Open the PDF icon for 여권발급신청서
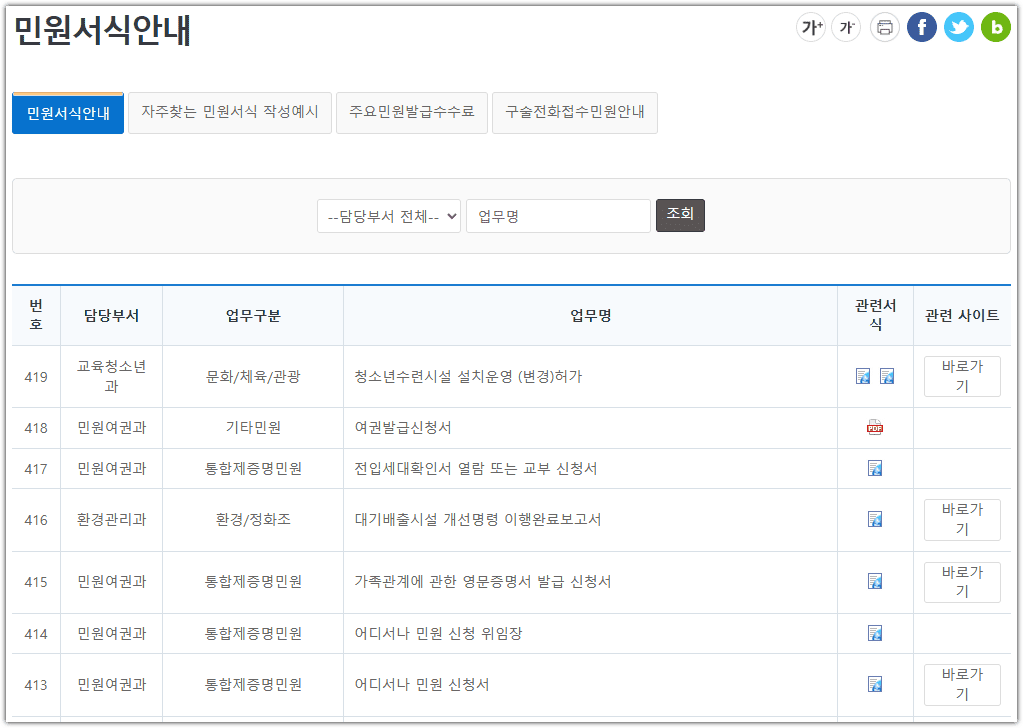The width and height of the screenshot is (1023, 728). click(874, 428)
